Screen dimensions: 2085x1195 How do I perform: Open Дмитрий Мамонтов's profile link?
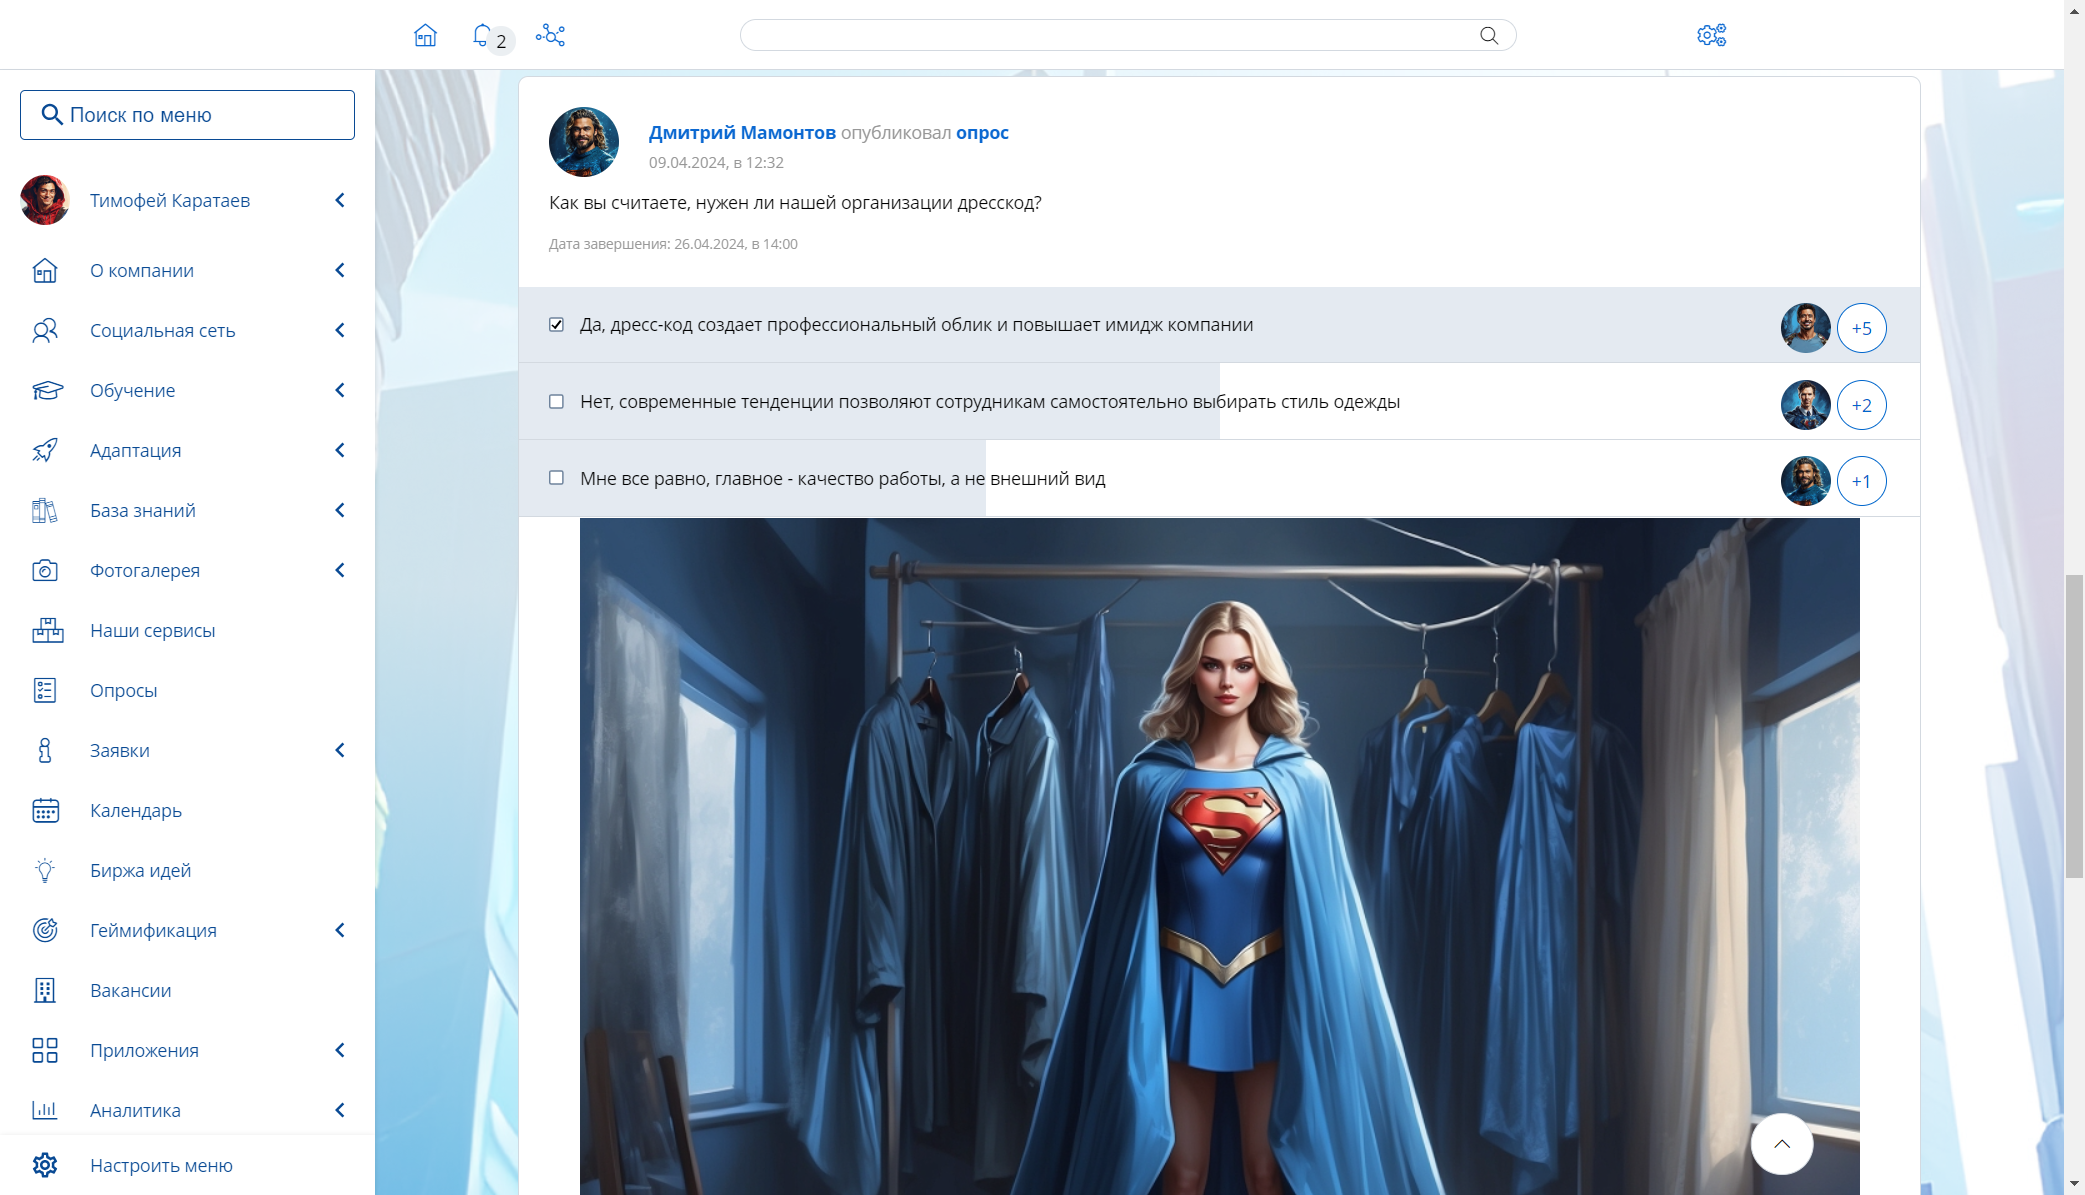click(x=741, y=132)
